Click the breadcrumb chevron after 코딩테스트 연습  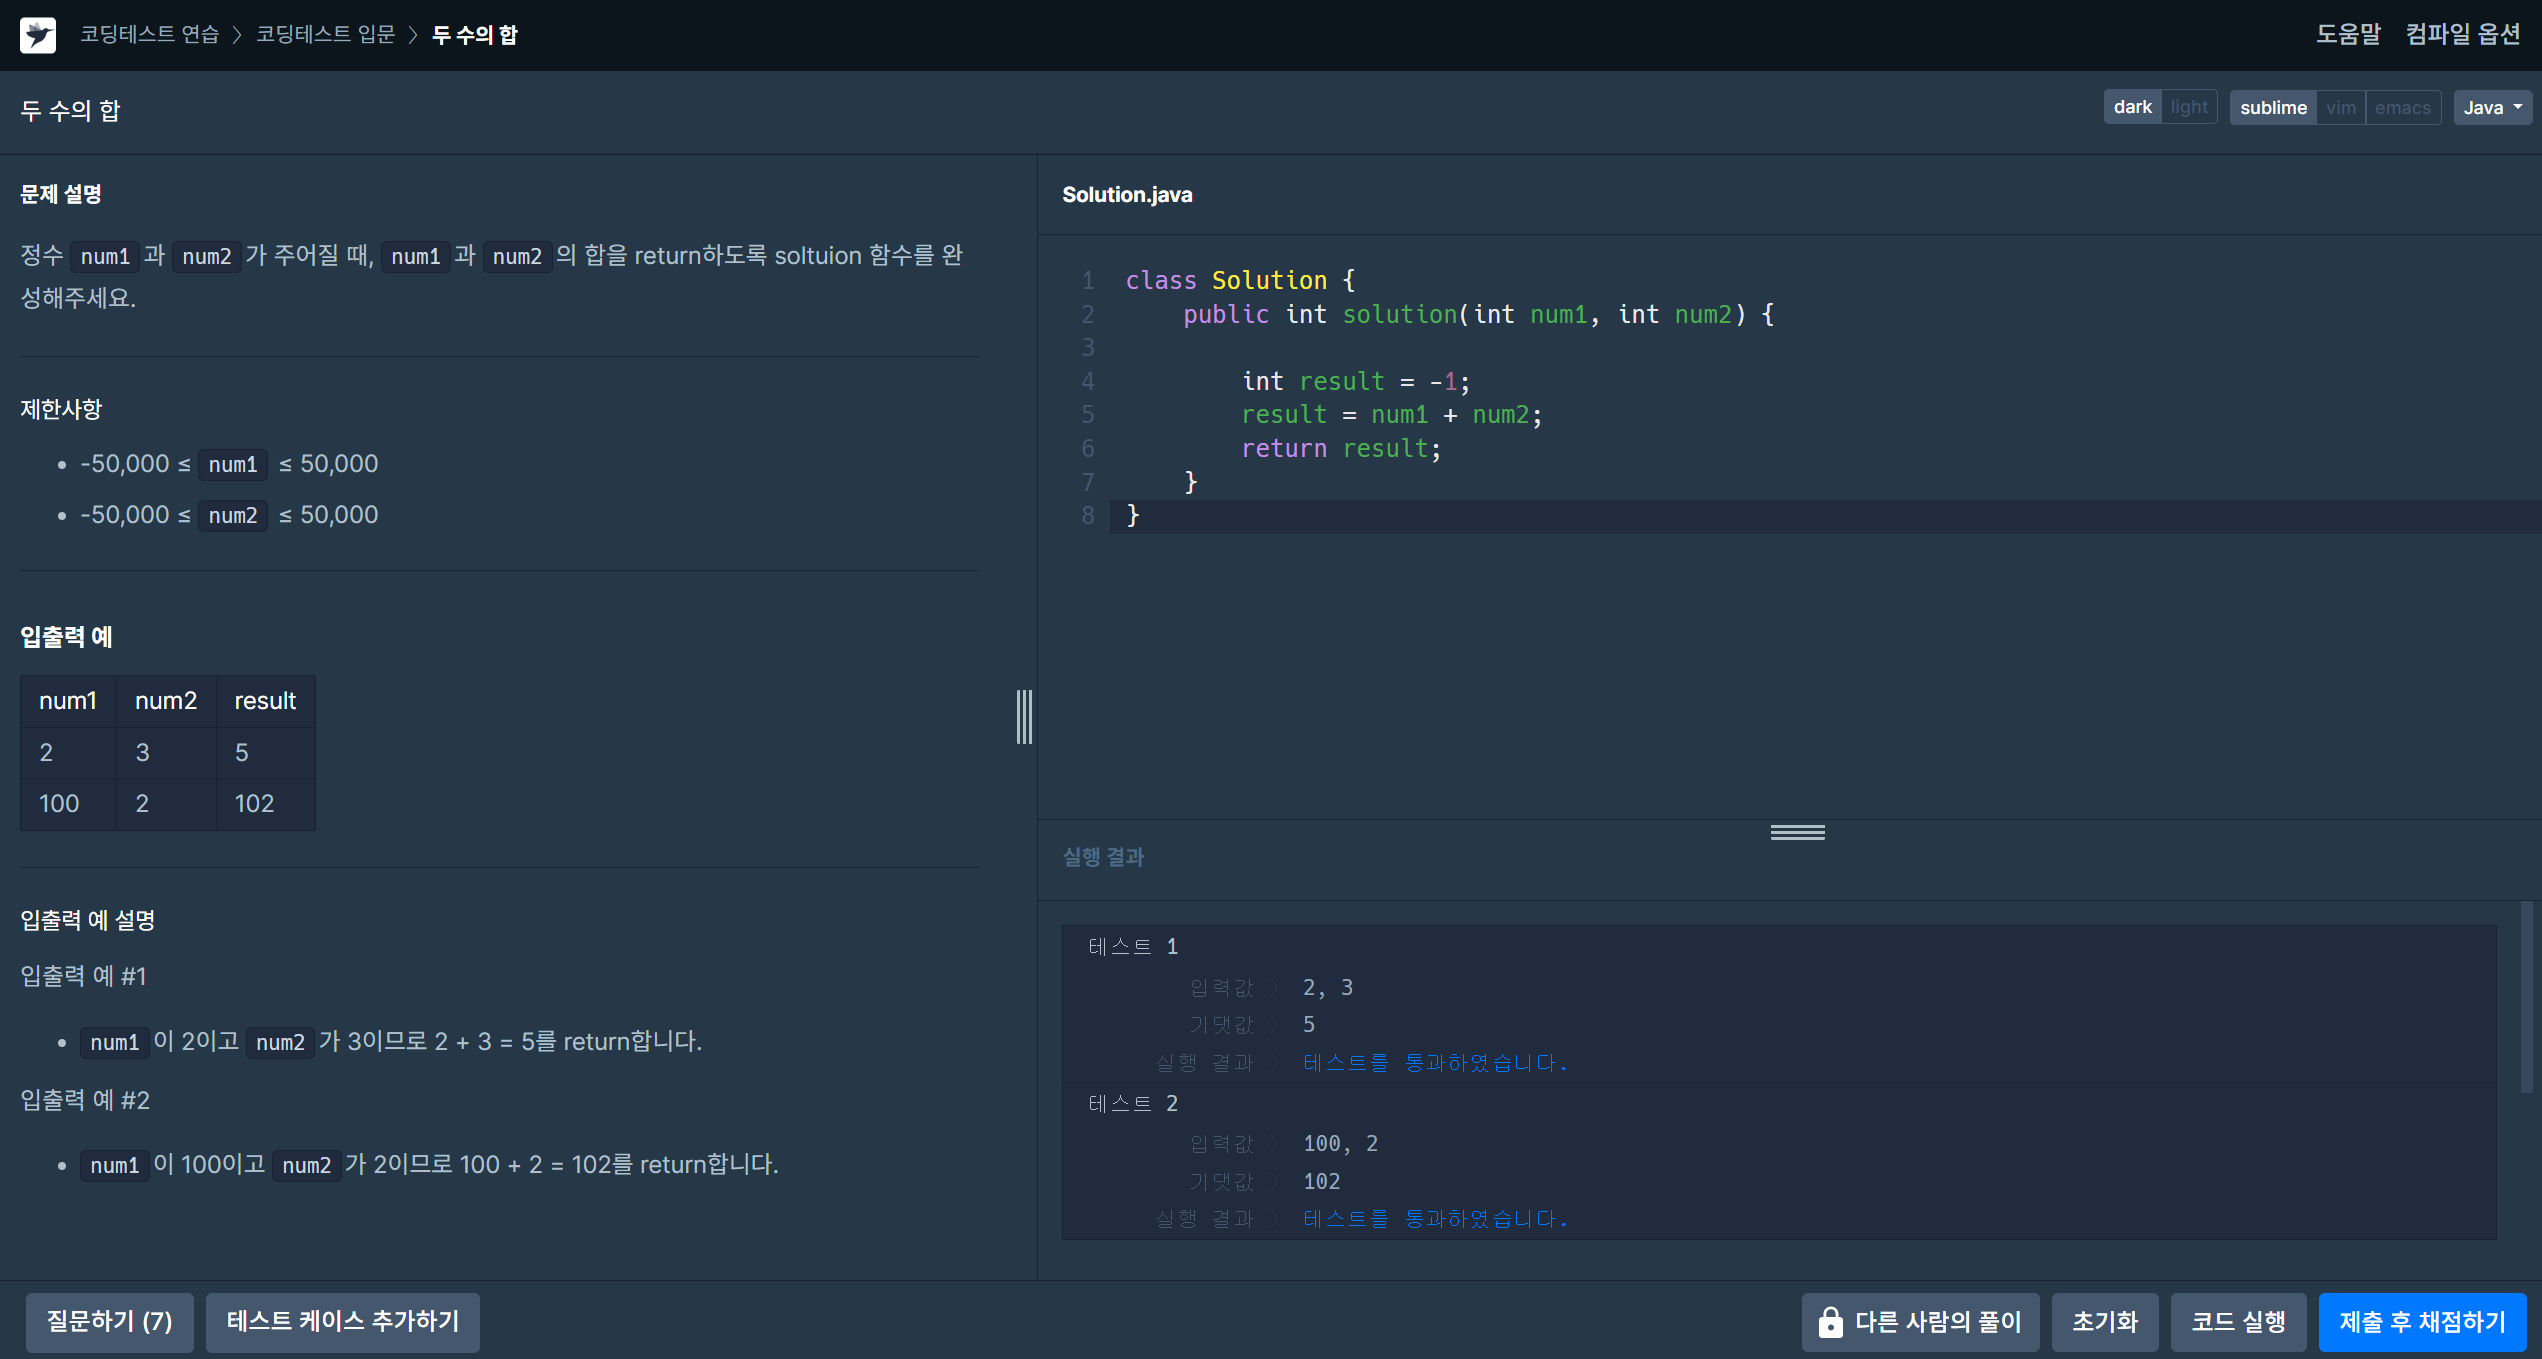(x=237, y=35)
